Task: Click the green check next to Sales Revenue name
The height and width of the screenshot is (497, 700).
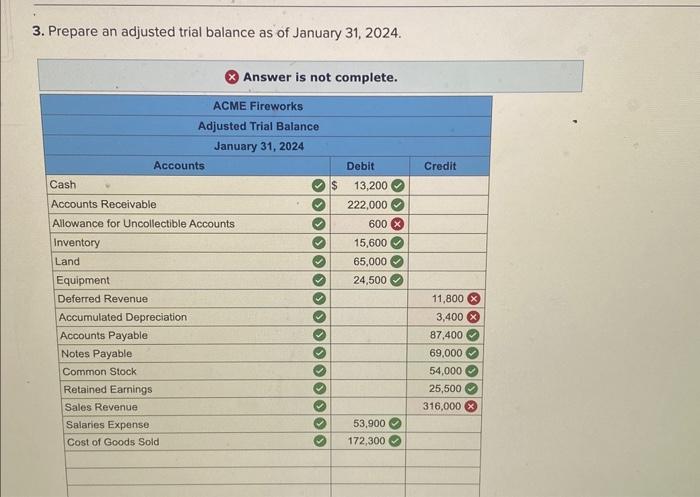Action: (x=318, y=406)
